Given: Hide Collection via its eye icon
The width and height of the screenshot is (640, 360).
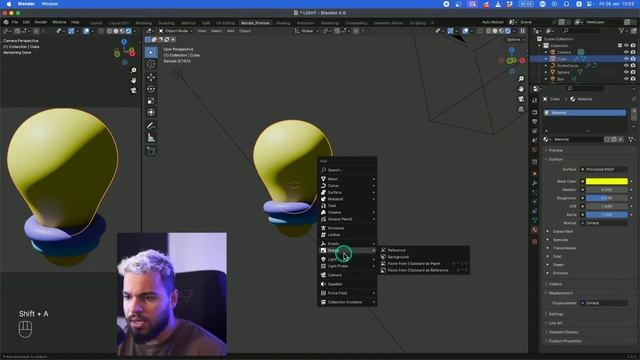Looking at the screenshot, I should coord(626,45).
